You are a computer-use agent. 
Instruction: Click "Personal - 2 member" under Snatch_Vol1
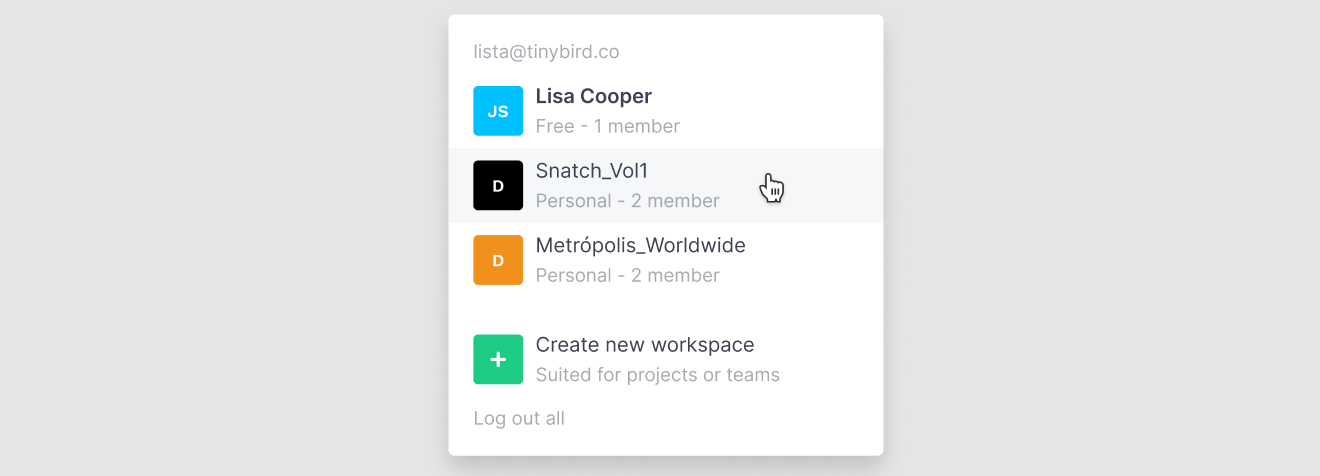(x=627, y=201)
